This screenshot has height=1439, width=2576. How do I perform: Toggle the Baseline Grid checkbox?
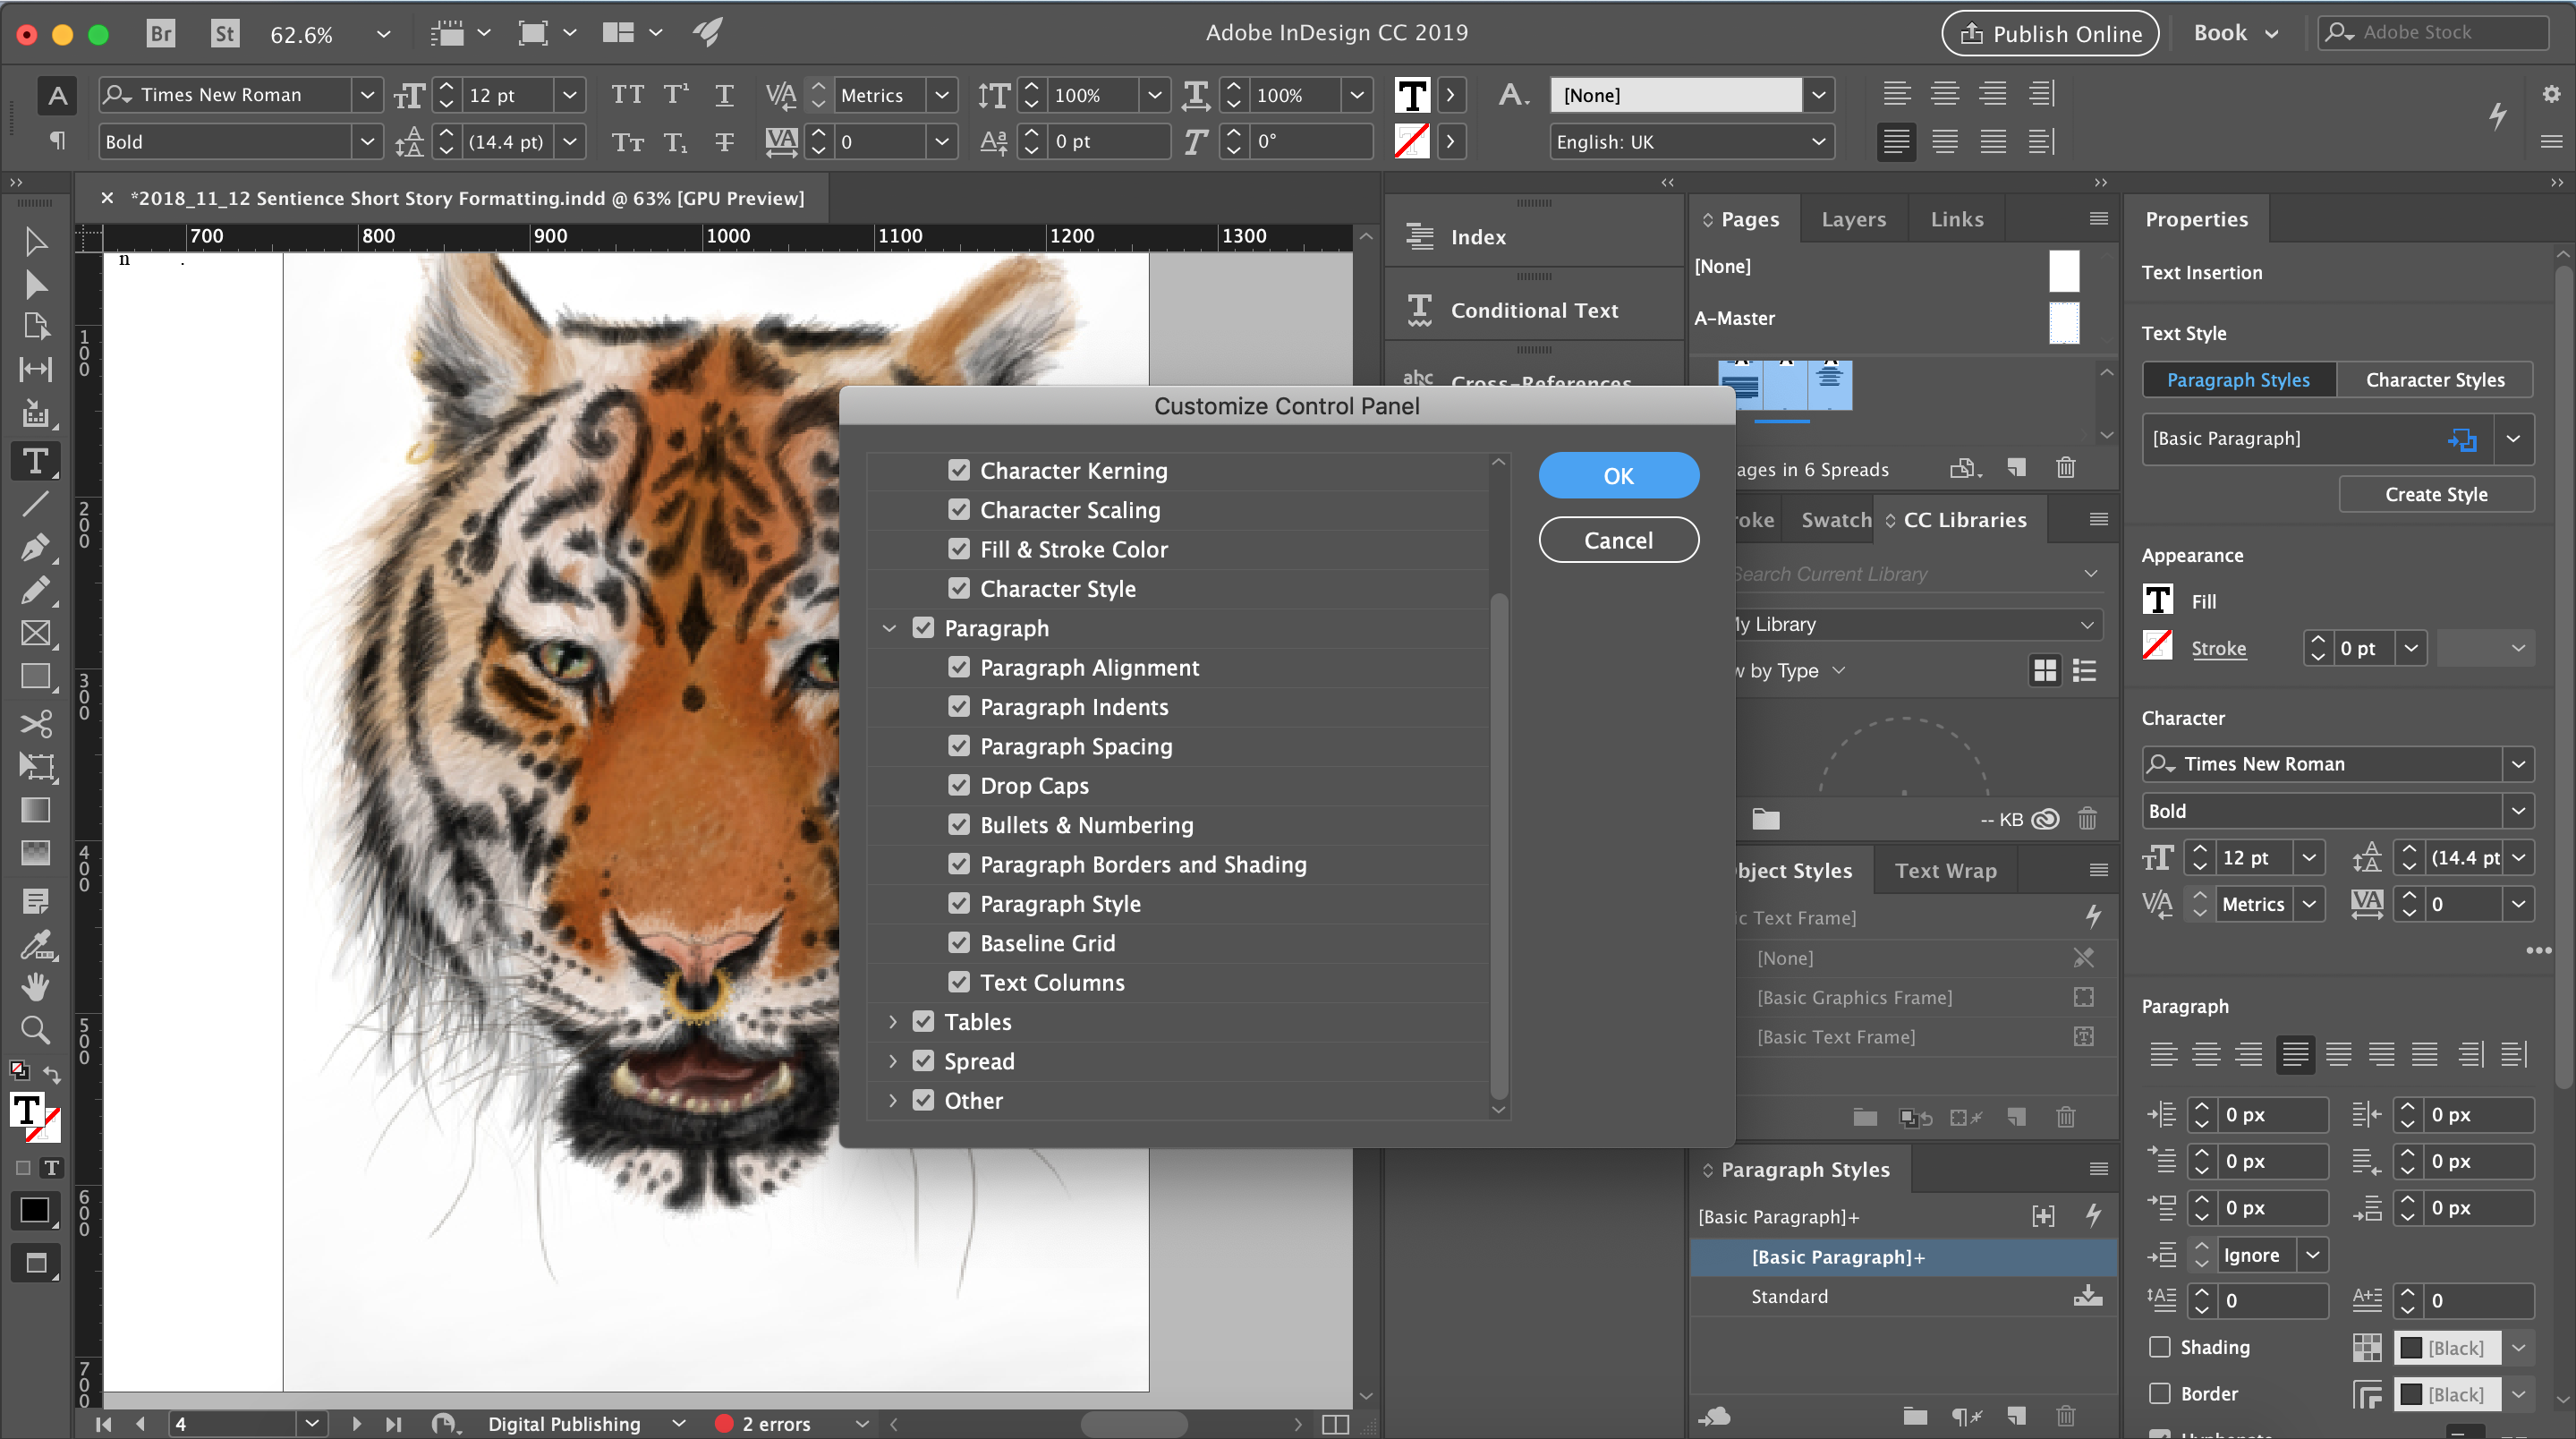pyautogui.click(x=959, y=942)
